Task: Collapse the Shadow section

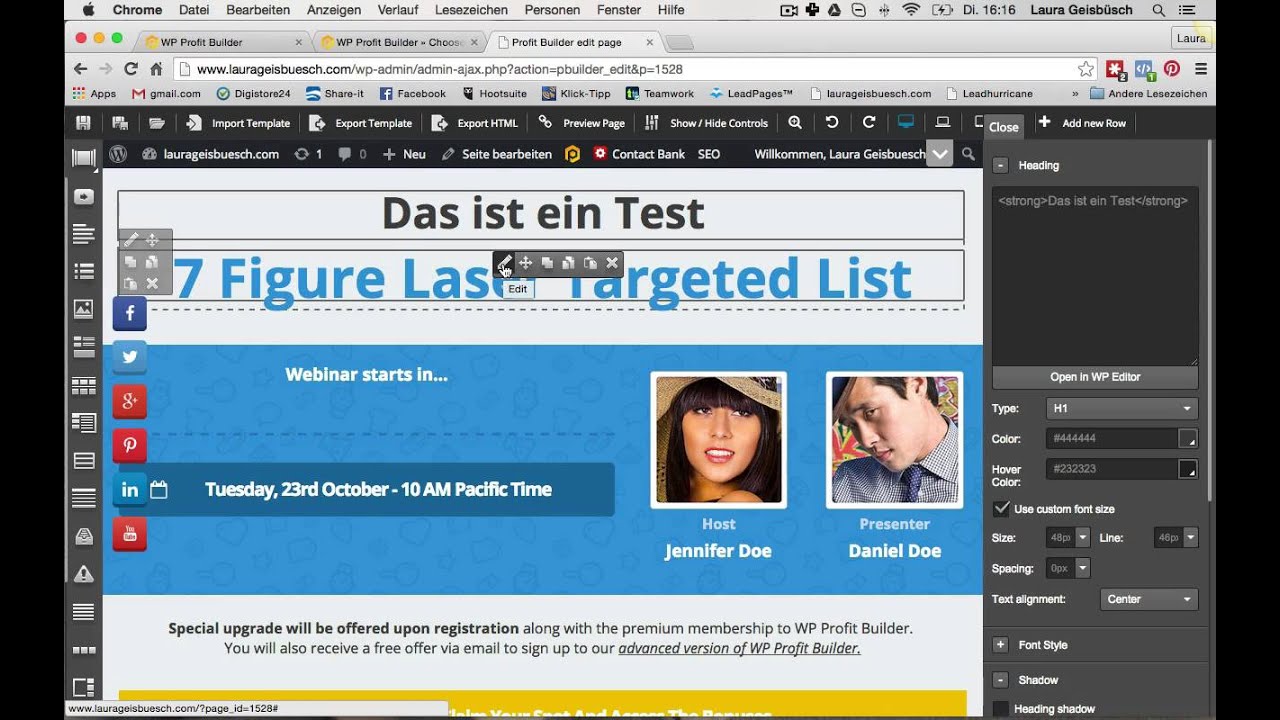Action: [1000, 680]
